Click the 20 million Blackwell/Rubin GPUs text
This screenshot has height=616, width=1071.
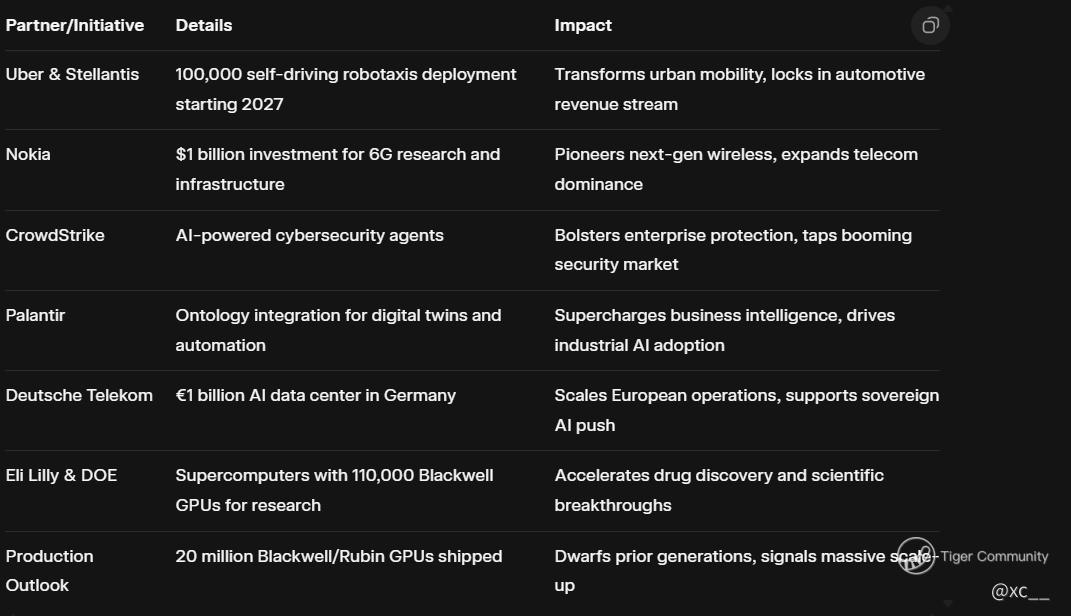(338, 557)
